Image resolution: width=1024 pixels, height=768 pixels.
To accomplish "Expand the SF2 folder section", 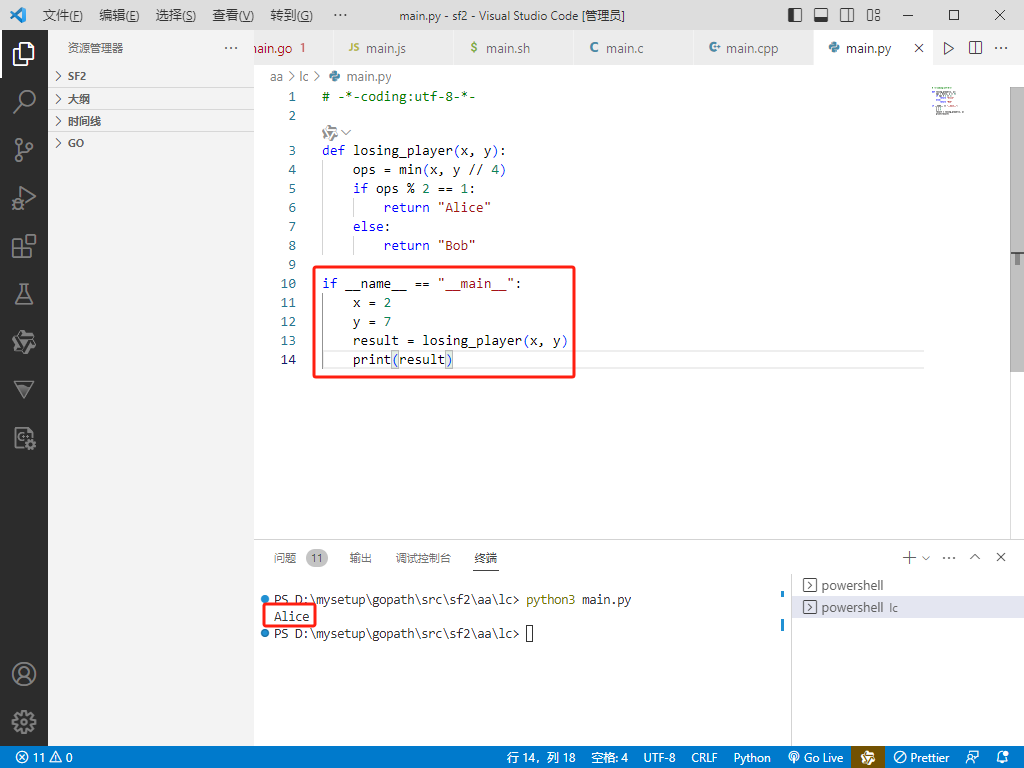I will [151, 76].
